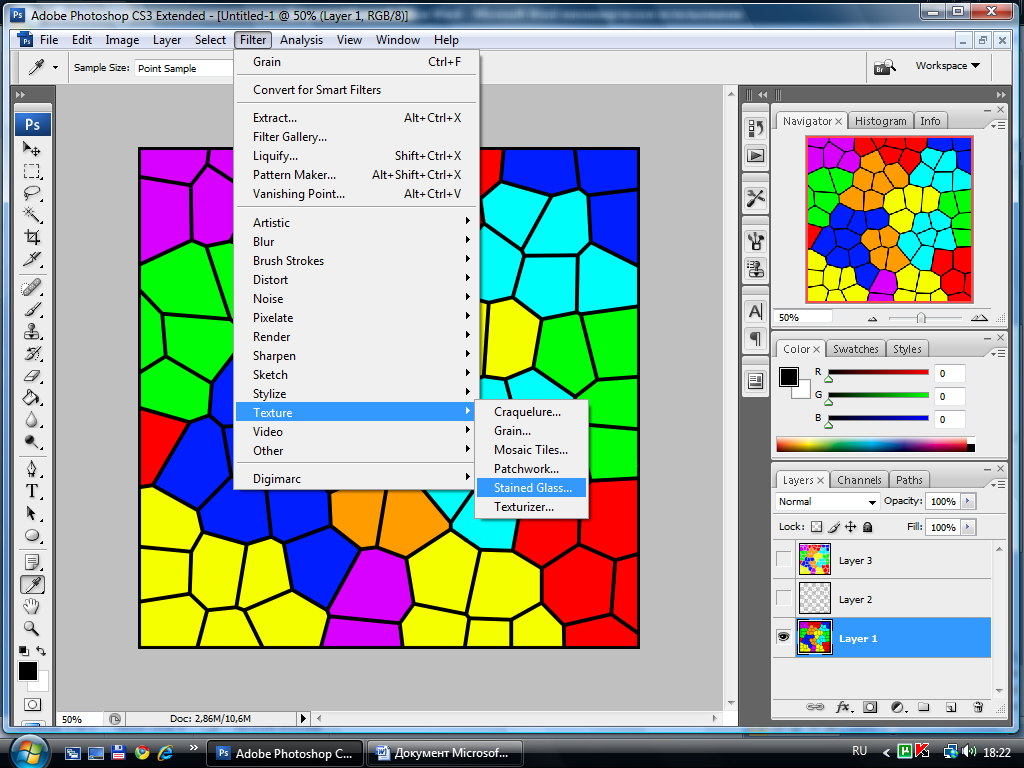The height and width of the screenshot is (768, 1024).
Task: Select the Dodge tool
Action: [32, 442]
